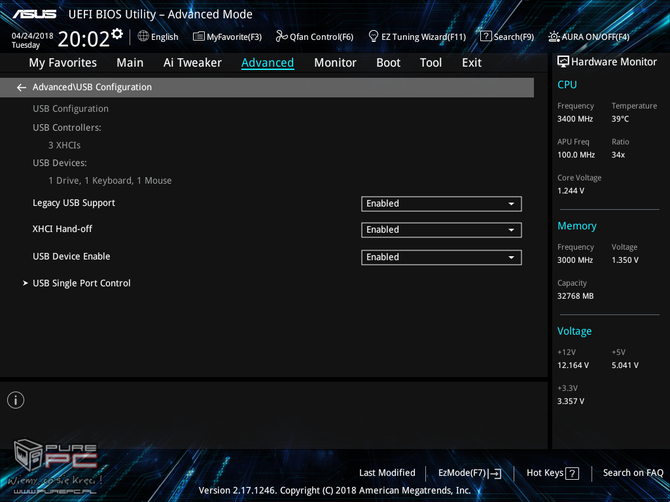Image resolution: width=670 pixels, height=502 pixels.
Task: Click the APU Freq value 100.0 MHz
Action: pyautogui.click(x=576, y=155)
